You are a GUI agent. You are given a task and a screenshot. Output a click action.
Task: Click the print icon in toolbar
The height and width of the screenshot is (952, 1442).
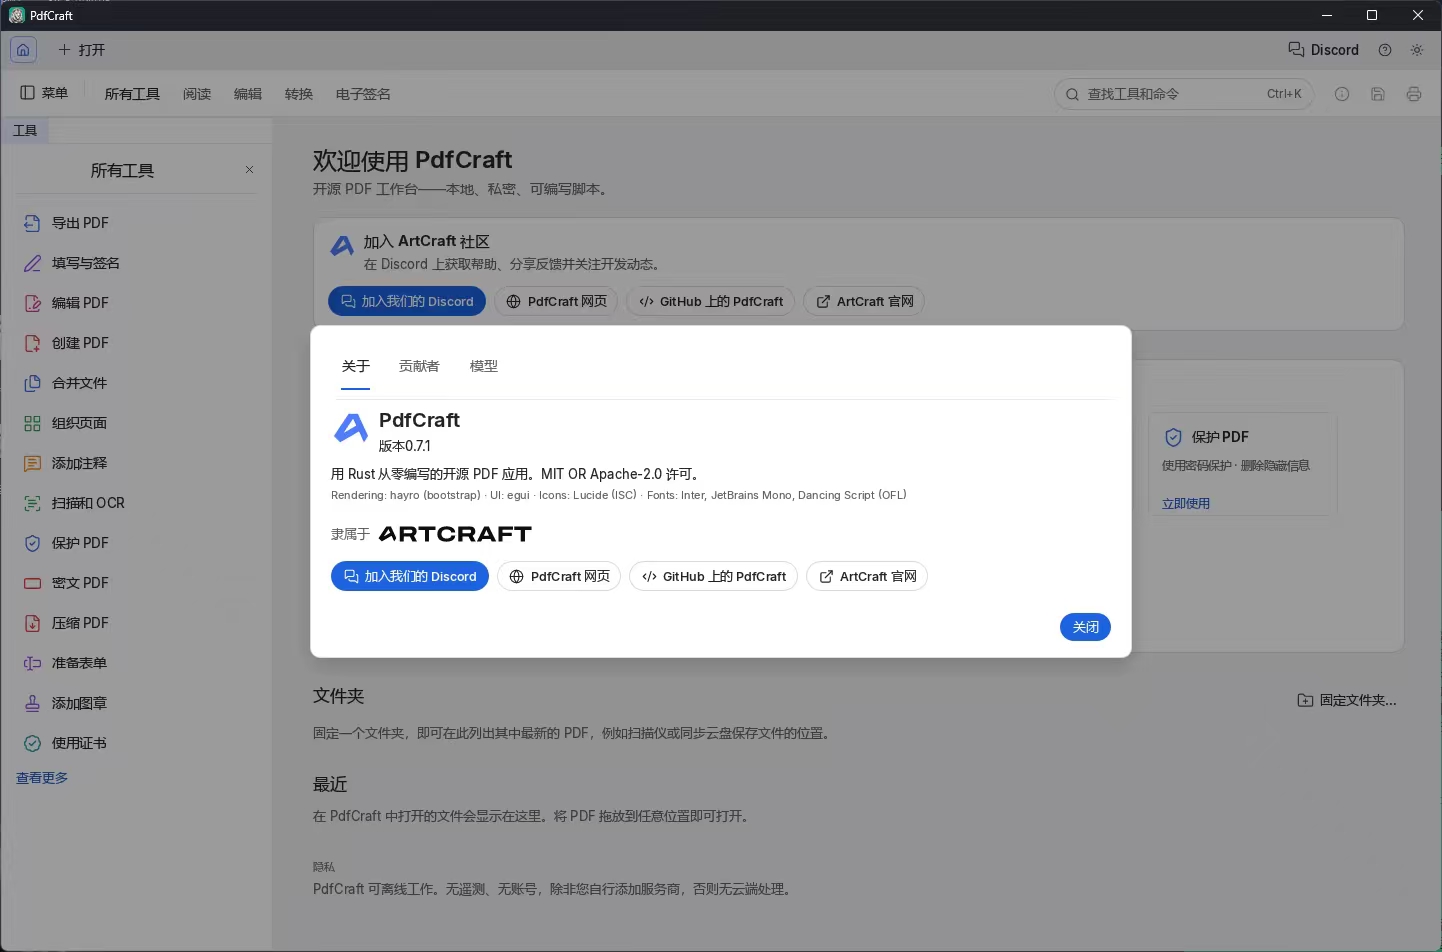point(1414,94)
